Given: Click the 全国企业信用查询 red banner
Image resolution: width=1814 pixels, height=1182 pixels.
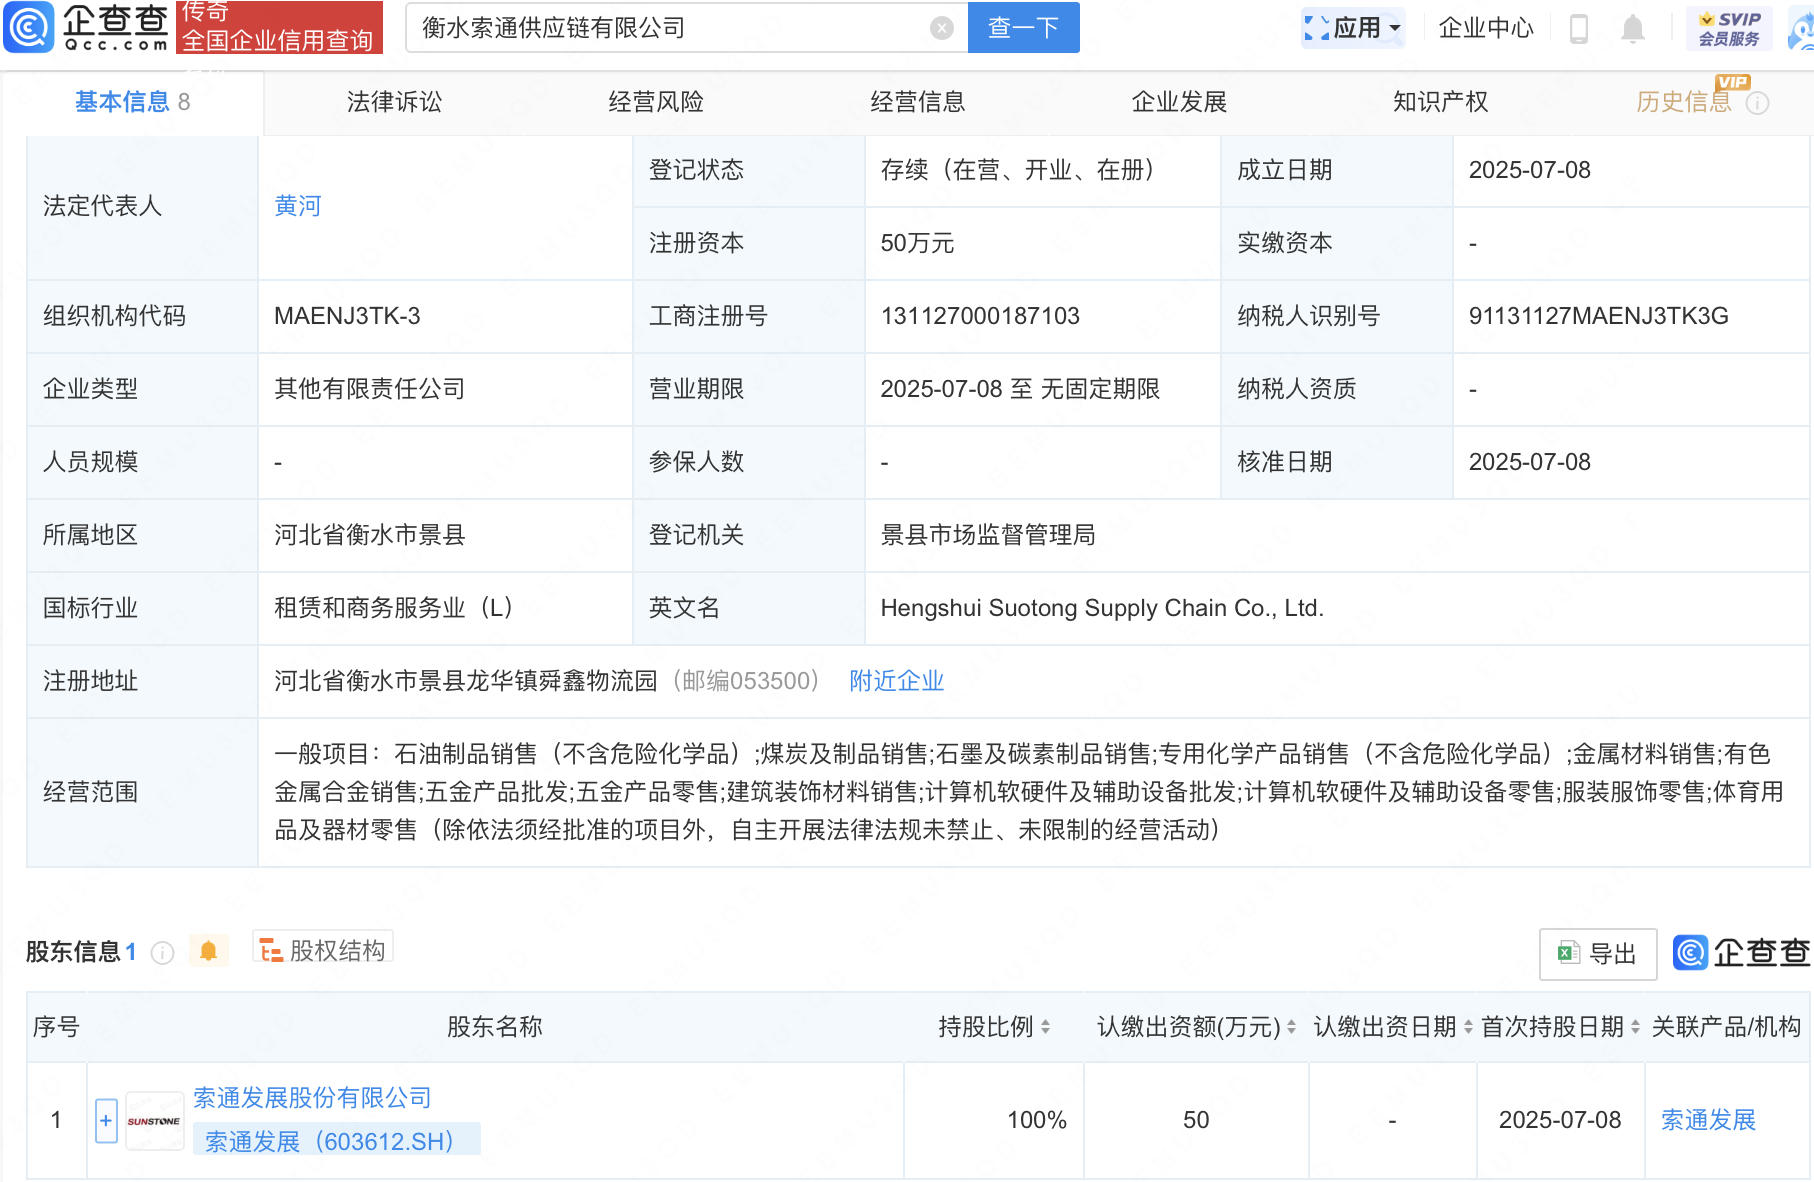Looking at the screenshot, I should coord(279,27).
